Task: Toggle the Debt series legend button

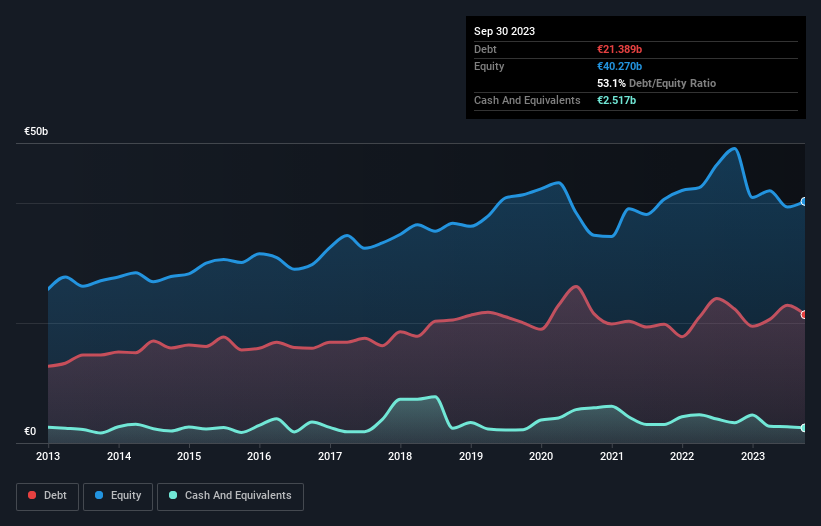Action: [48, 496]
